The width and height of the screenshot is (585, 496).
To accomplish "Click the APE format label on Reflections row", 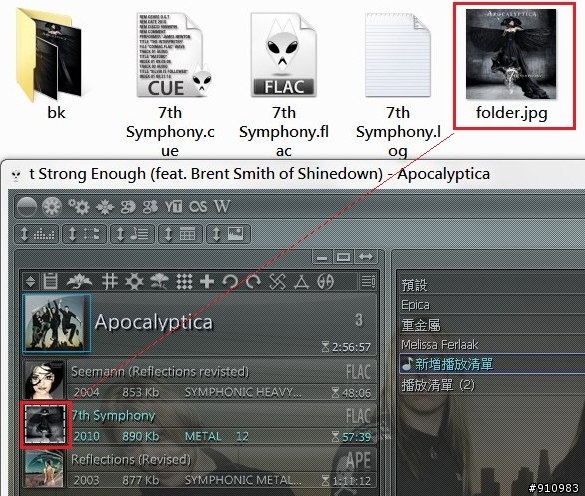I will coord(358,461).
